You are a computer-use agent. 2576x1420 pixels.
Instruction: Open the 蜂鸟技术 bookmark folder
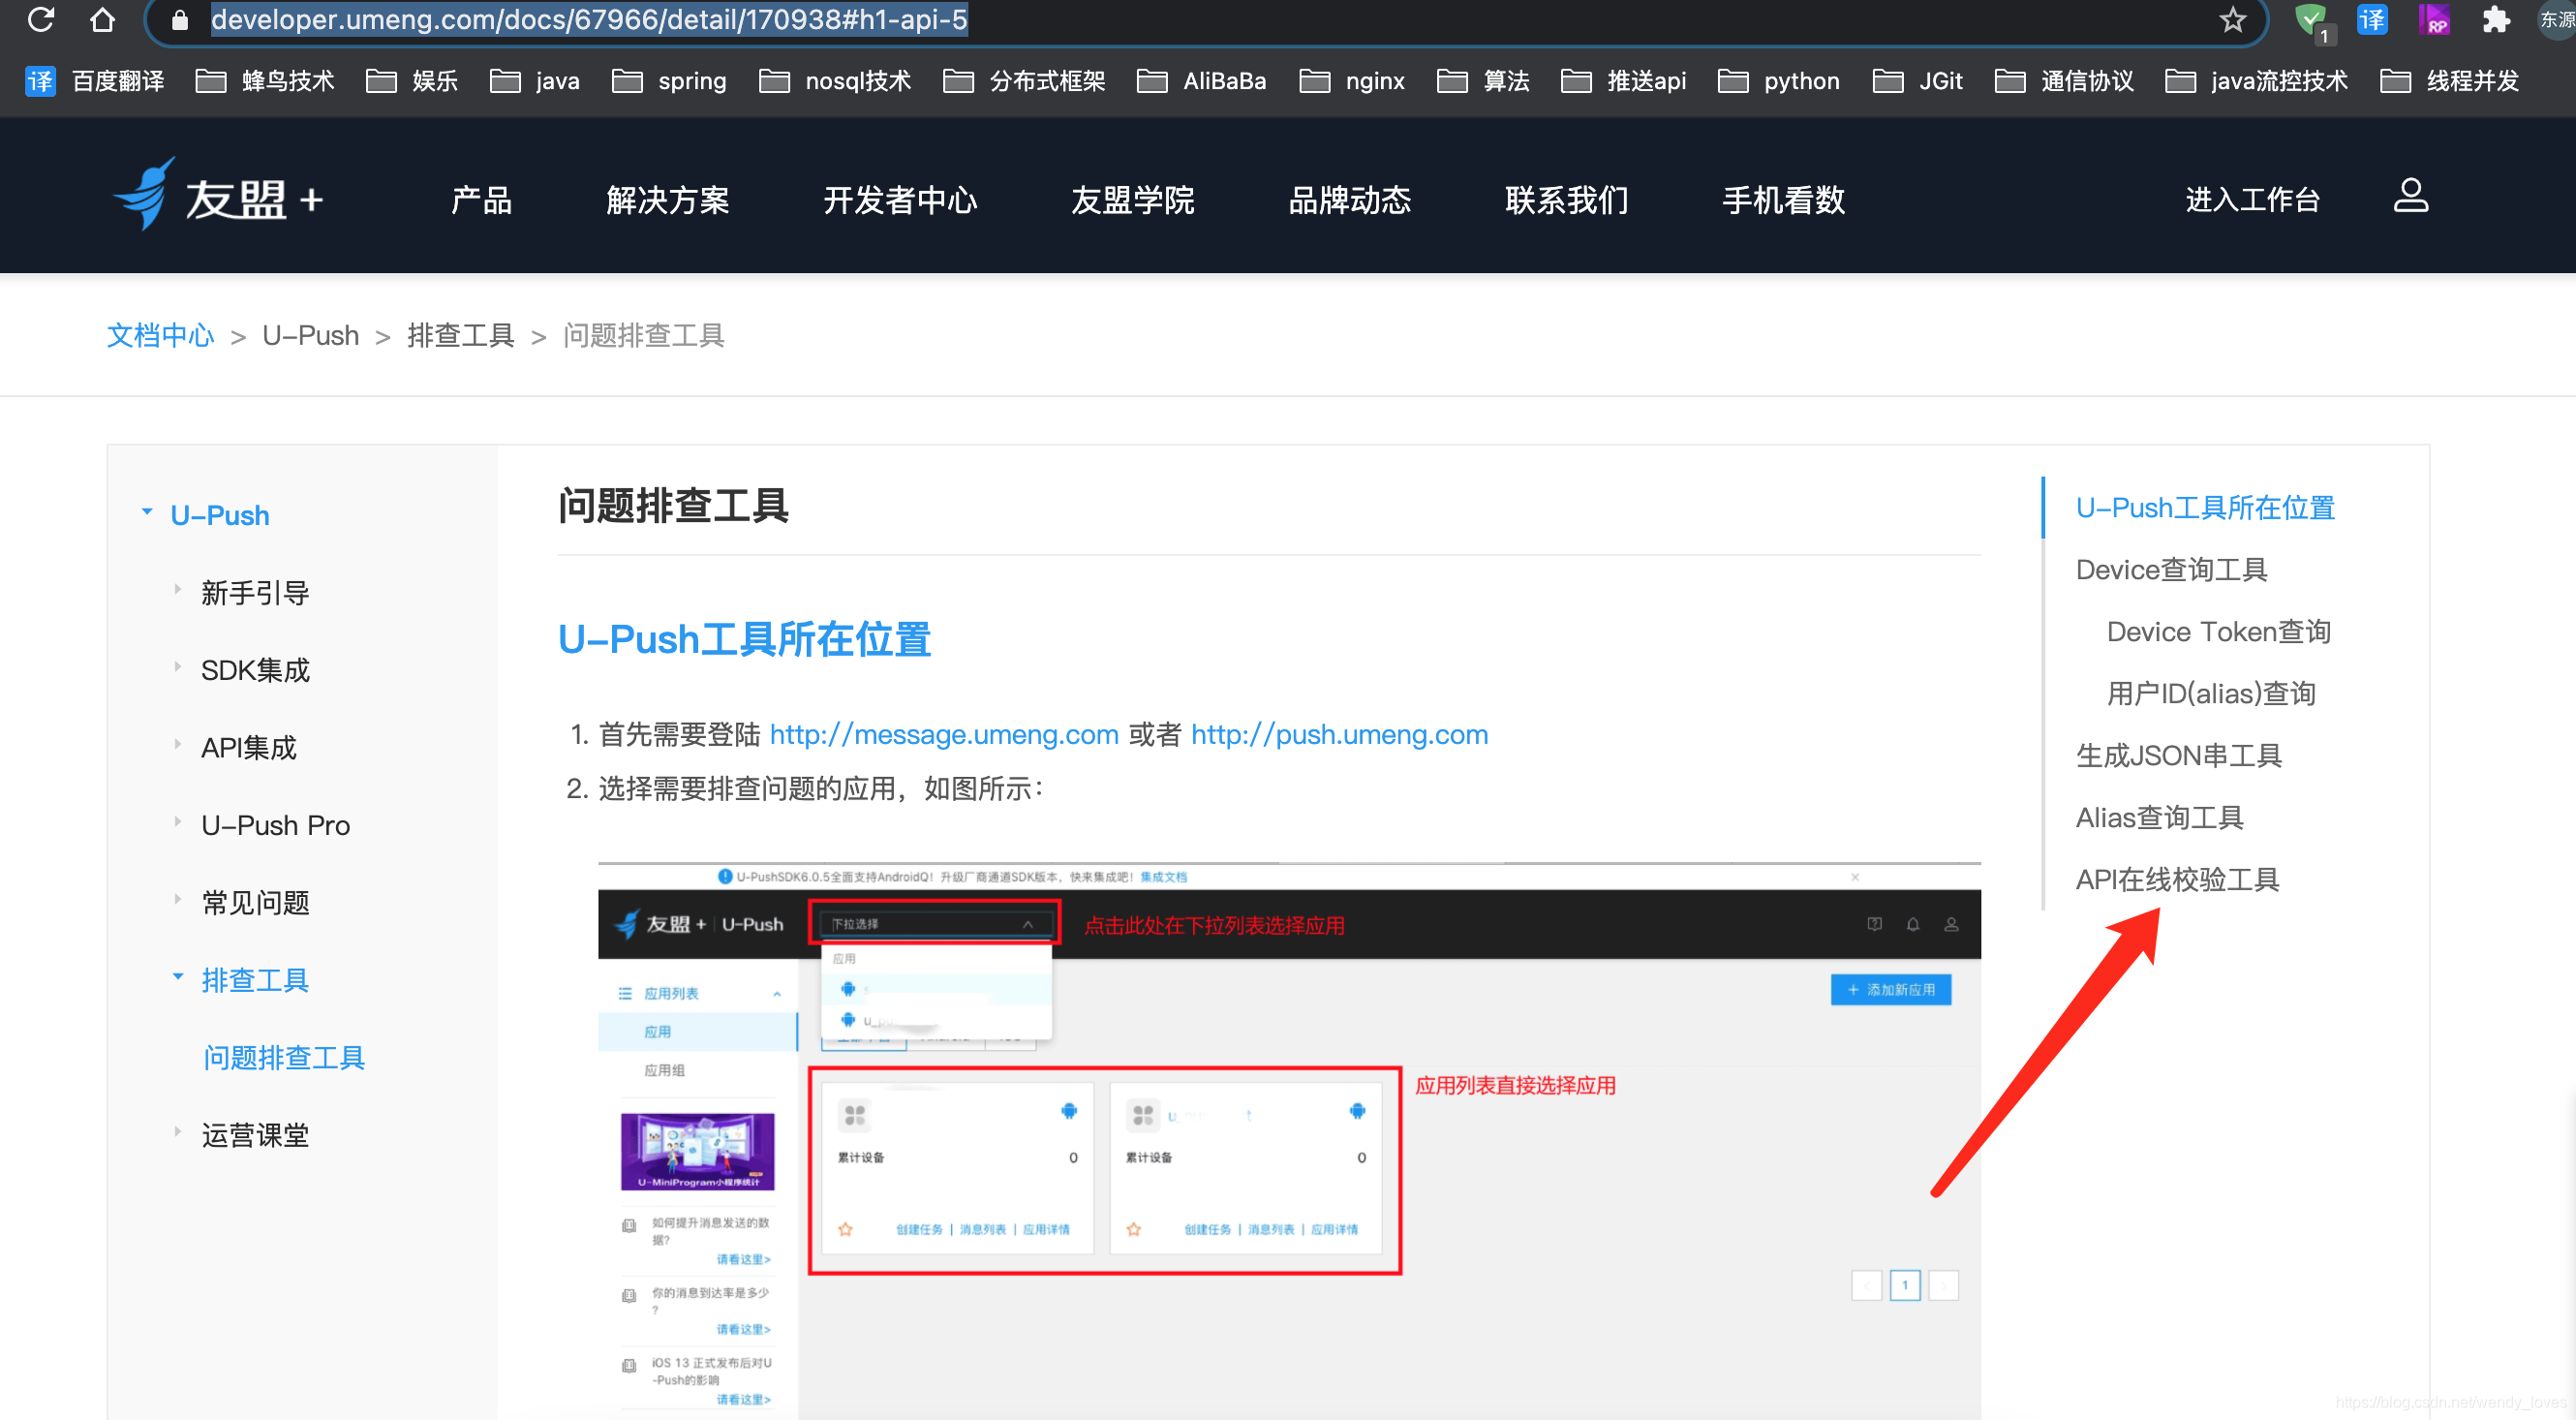[265, 81]
